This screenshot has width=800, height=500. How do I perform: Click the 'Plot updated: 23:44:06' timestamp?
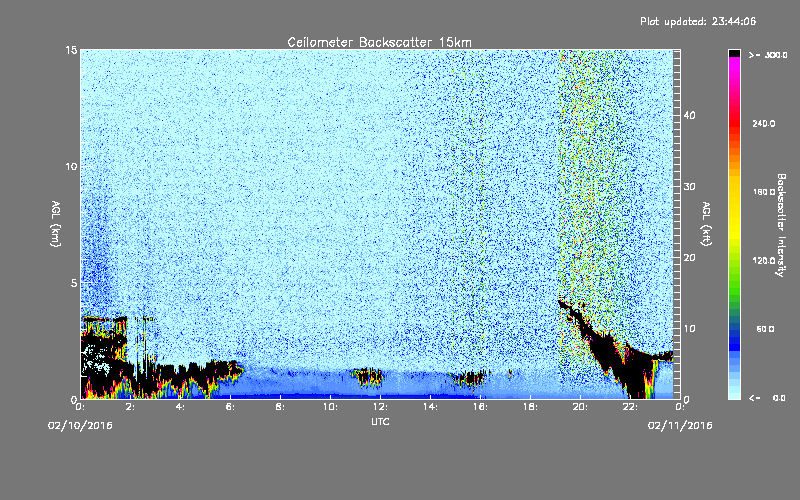point(698,21)
